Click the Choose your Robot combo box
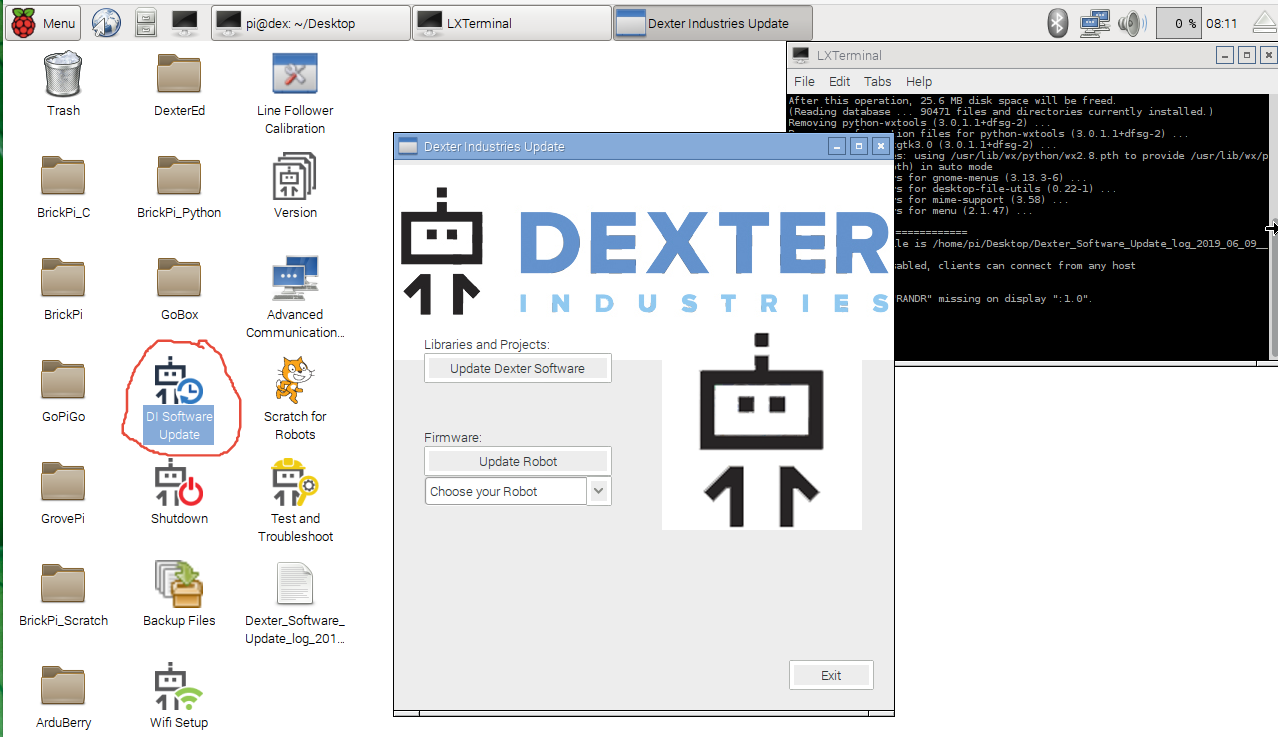 (x=506, y=491)
